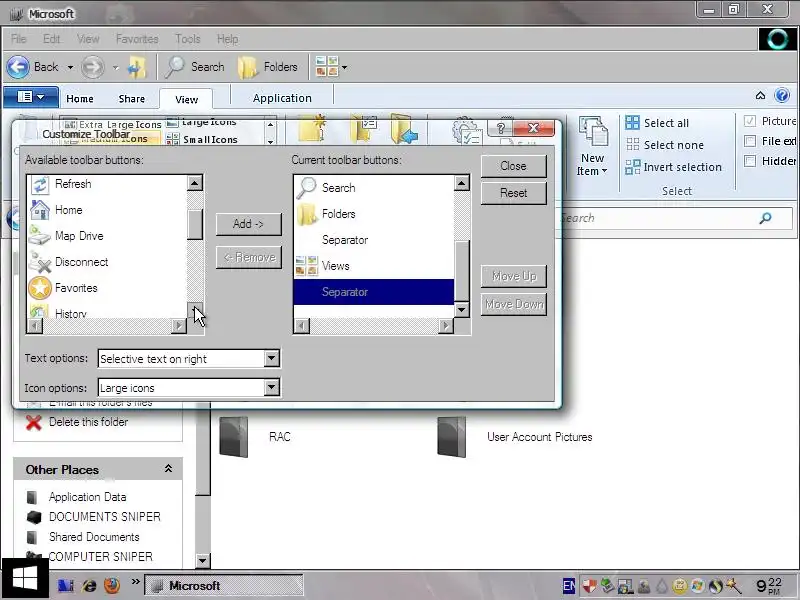
Task: Switch to the Application ribbon tab
Action: point(282,98)
